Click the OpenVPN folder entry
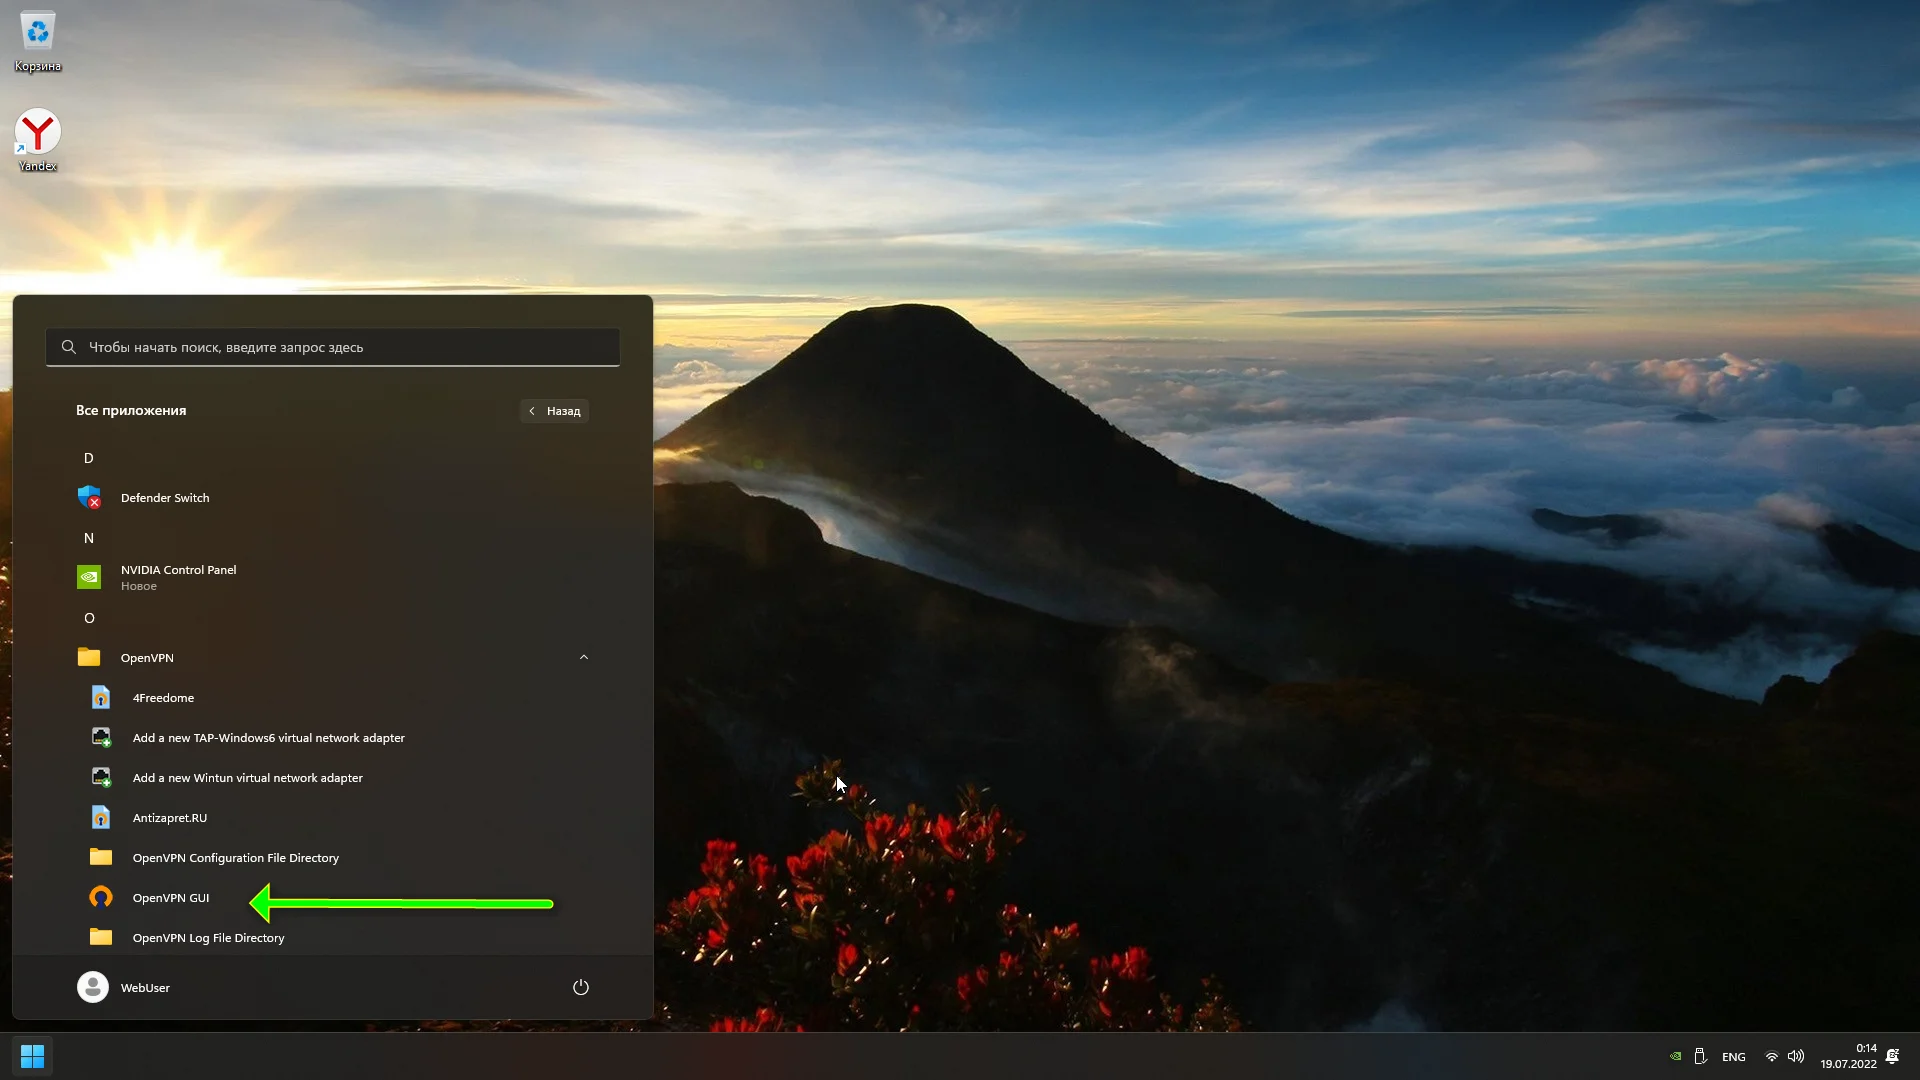The image size is (1920, 1080). (147, 658)
